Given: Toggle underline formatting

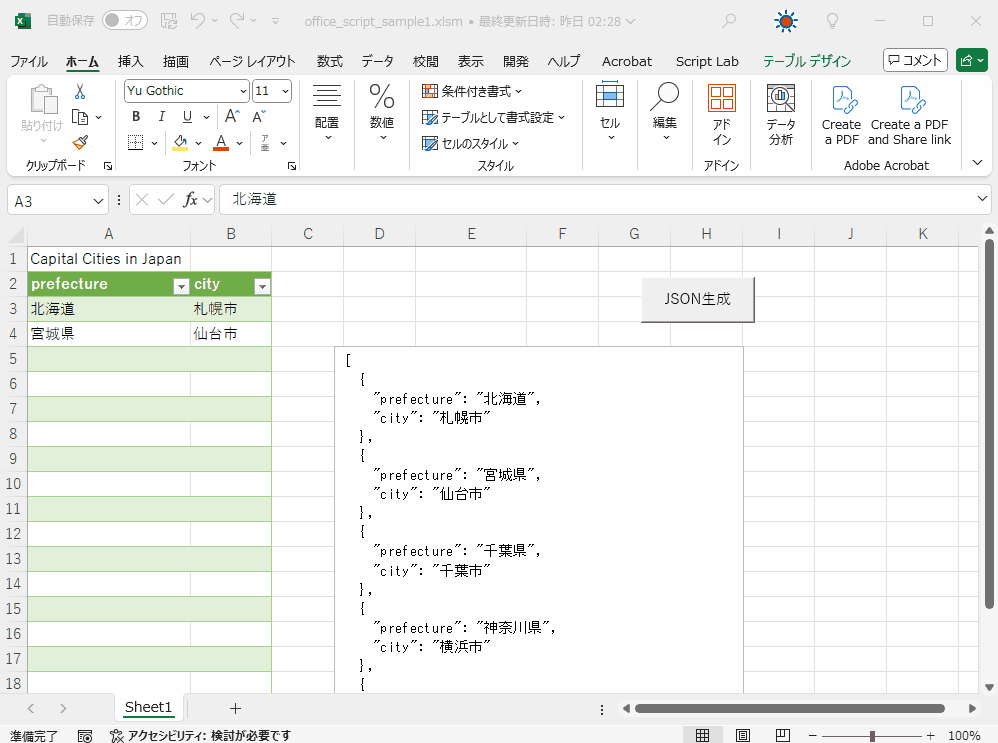Looking at the screenshot, I should 186,116.
